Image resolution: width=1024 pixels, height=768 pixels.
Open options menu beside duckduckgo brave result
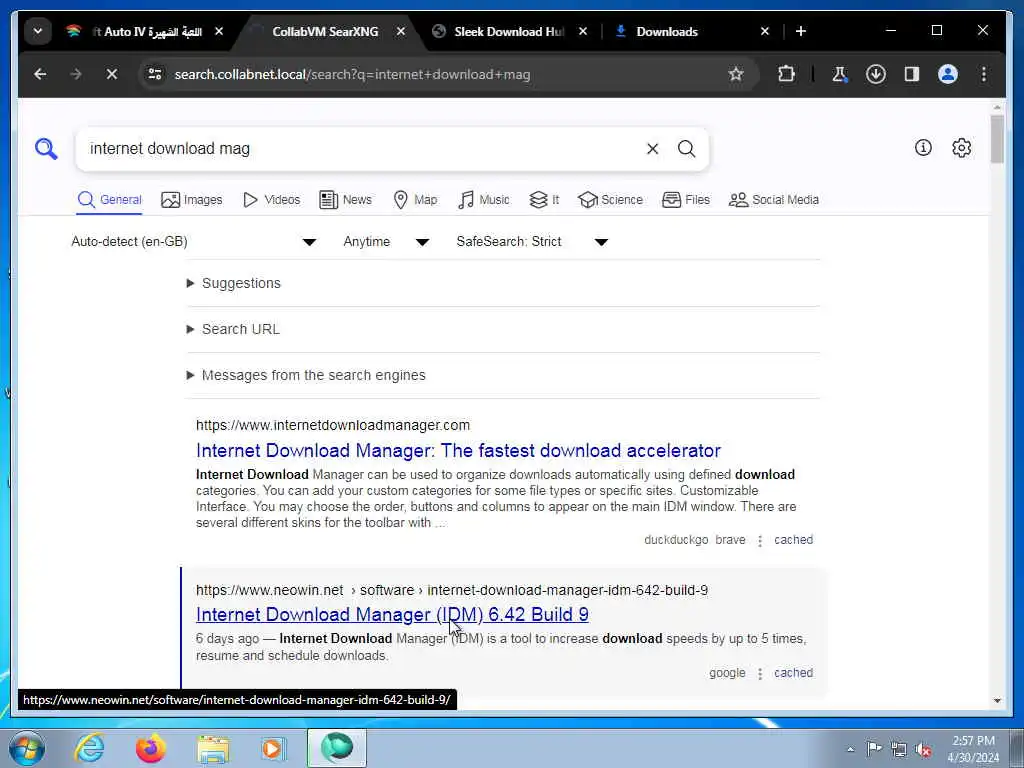tap(760, 541)
